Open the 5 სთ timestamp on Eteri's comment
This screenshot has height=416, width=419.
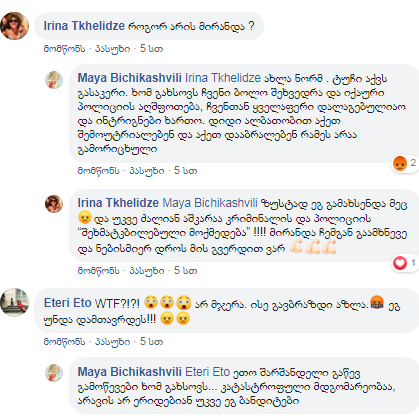(x=151, y=342)
